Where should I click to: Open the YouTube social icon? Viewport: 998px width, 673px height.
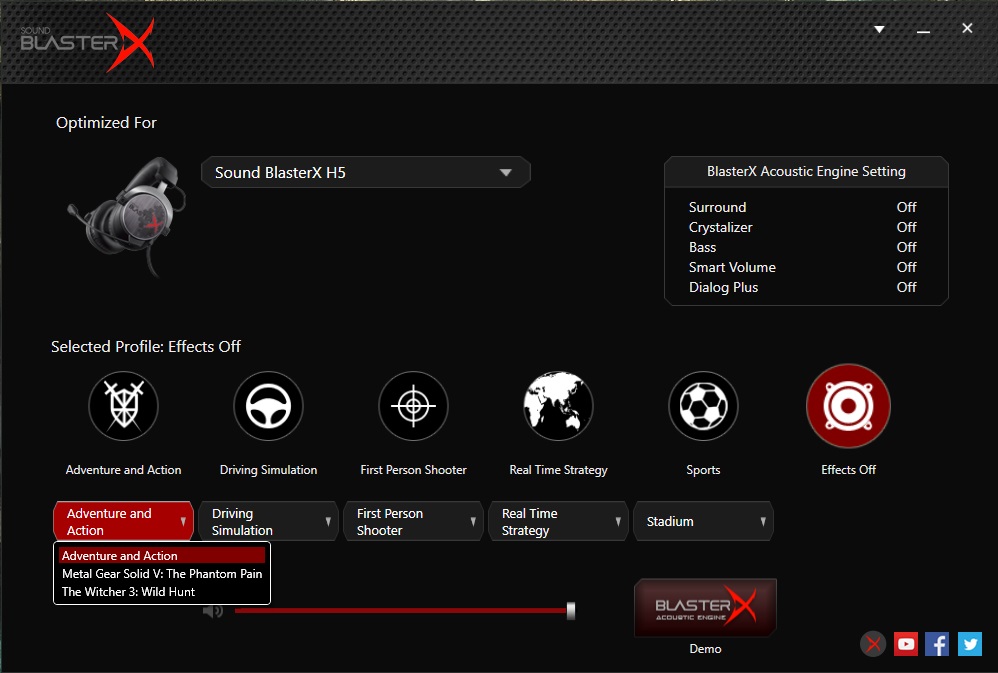(x=905, y=644)
